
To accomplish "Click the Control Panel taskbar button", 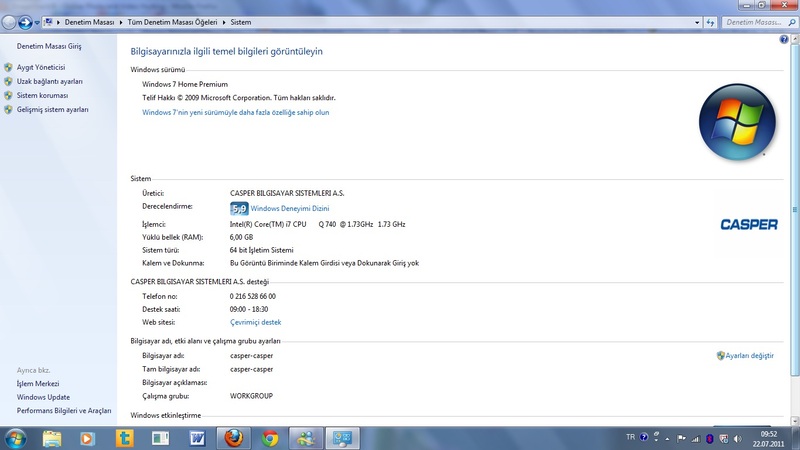I will 342,438.
